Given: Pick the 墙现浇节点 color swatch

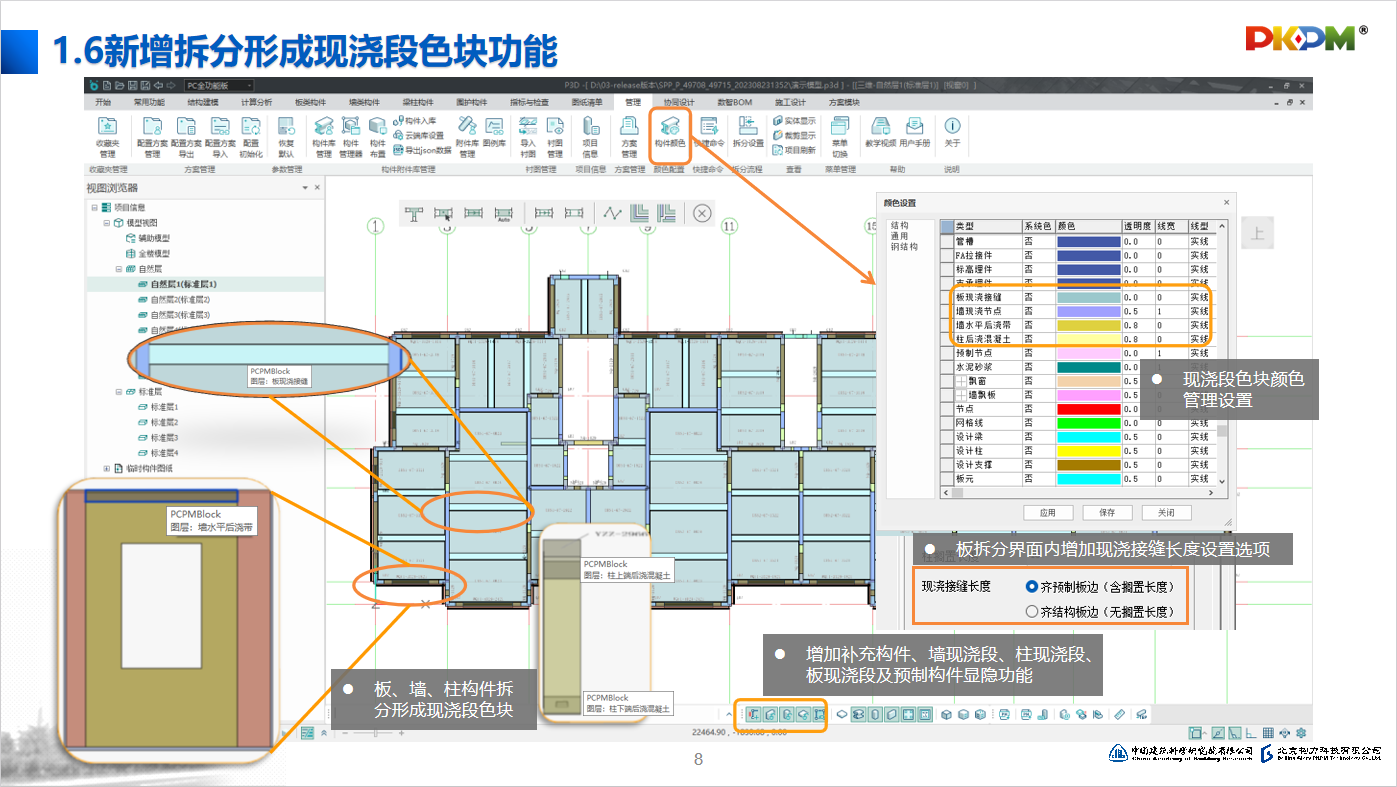Looking at the screenshot, I should tap(1087, 311).
